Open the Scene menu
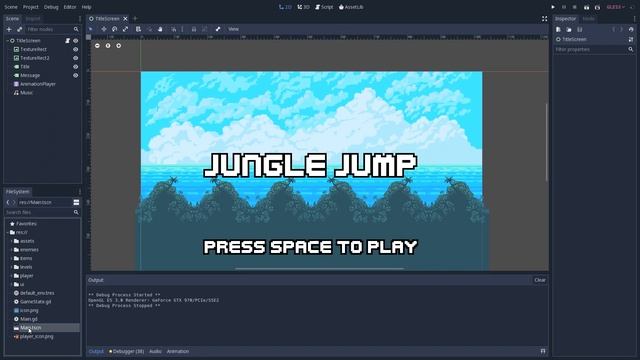This screenshot has width=640, height=360. pos(11,7)
